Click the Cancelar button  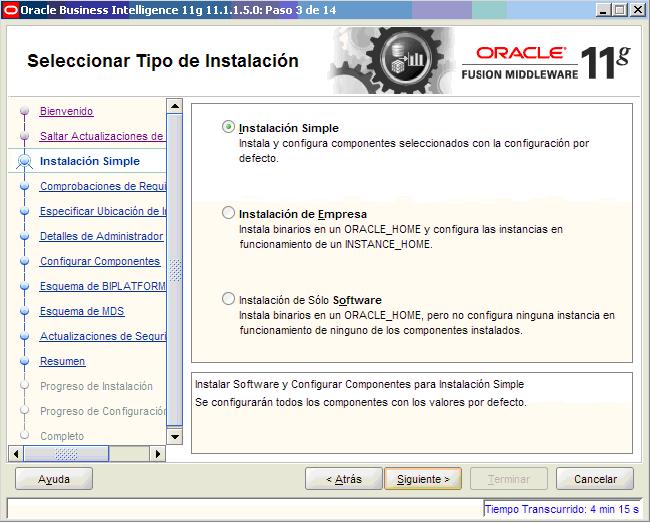[595, 479]
